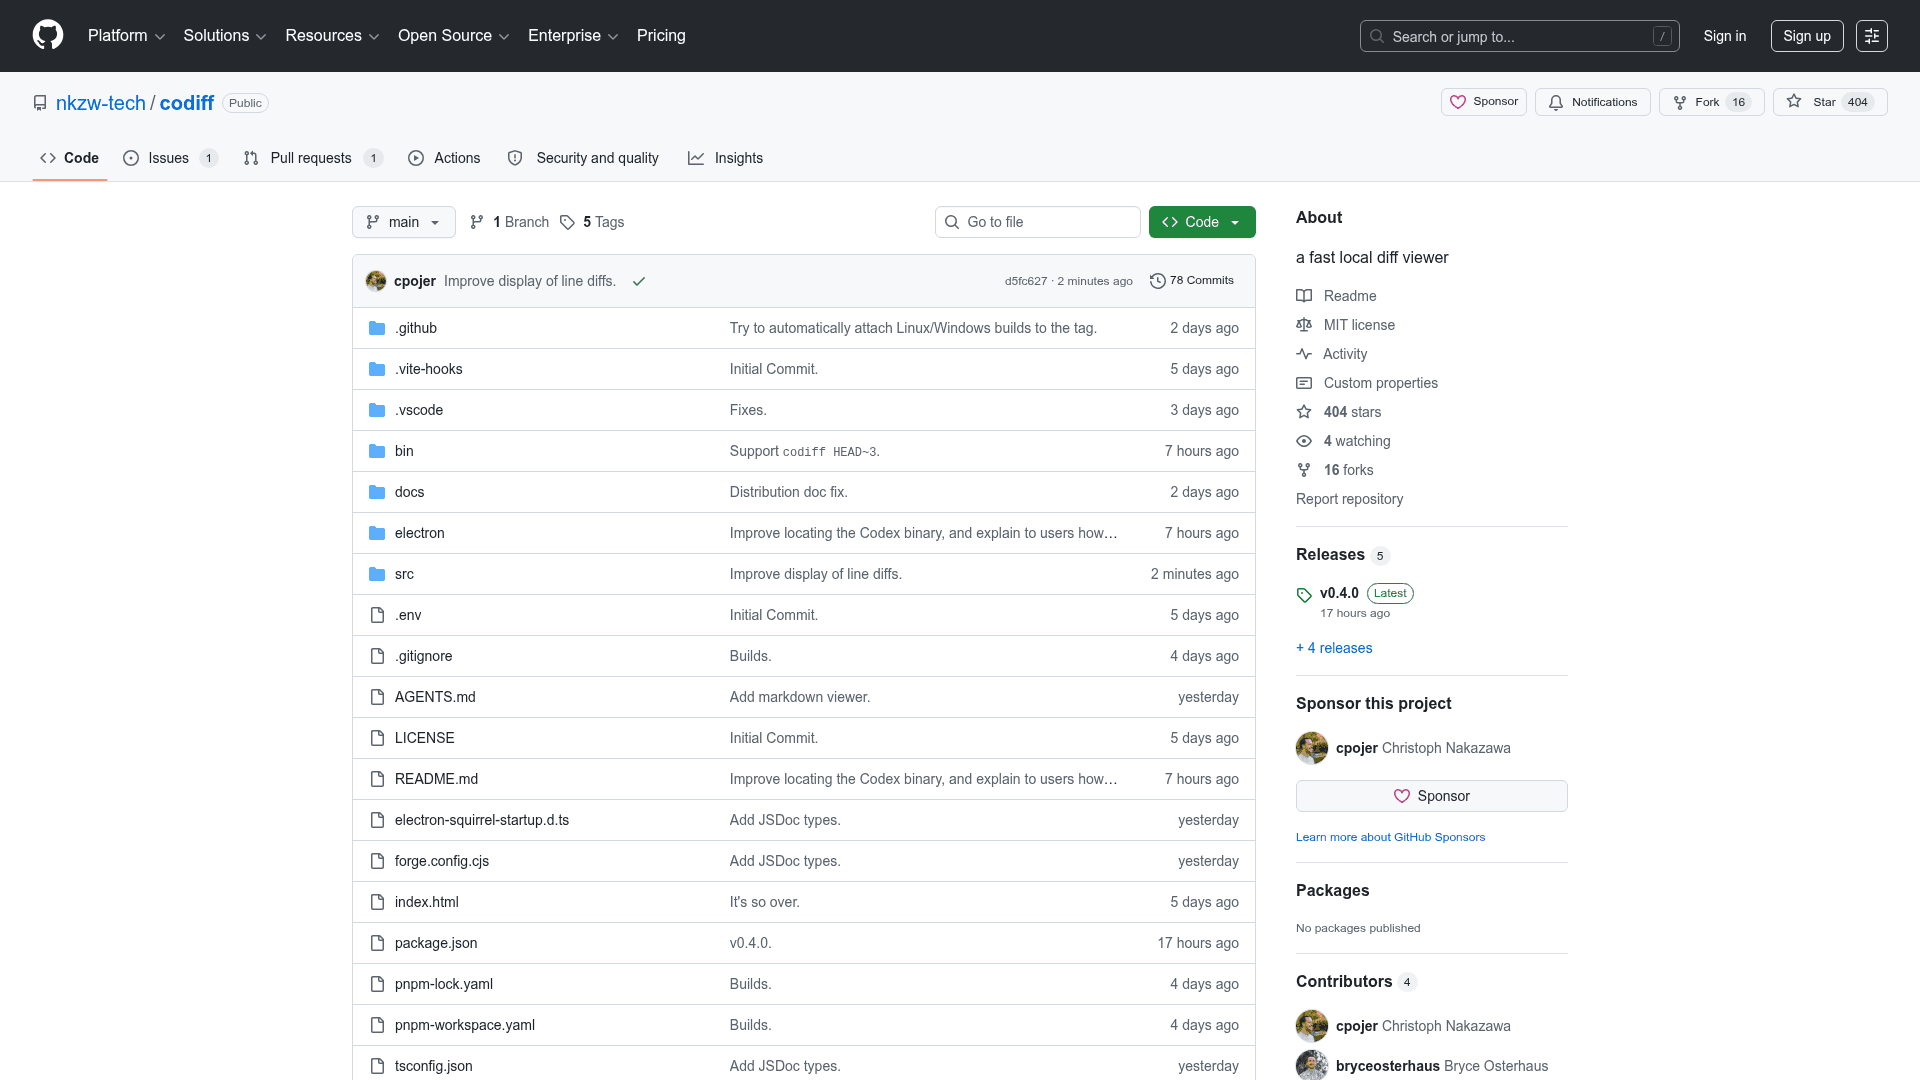Click the star icon beside 404 stars
The image size is (1920, 1080).
1304,412
